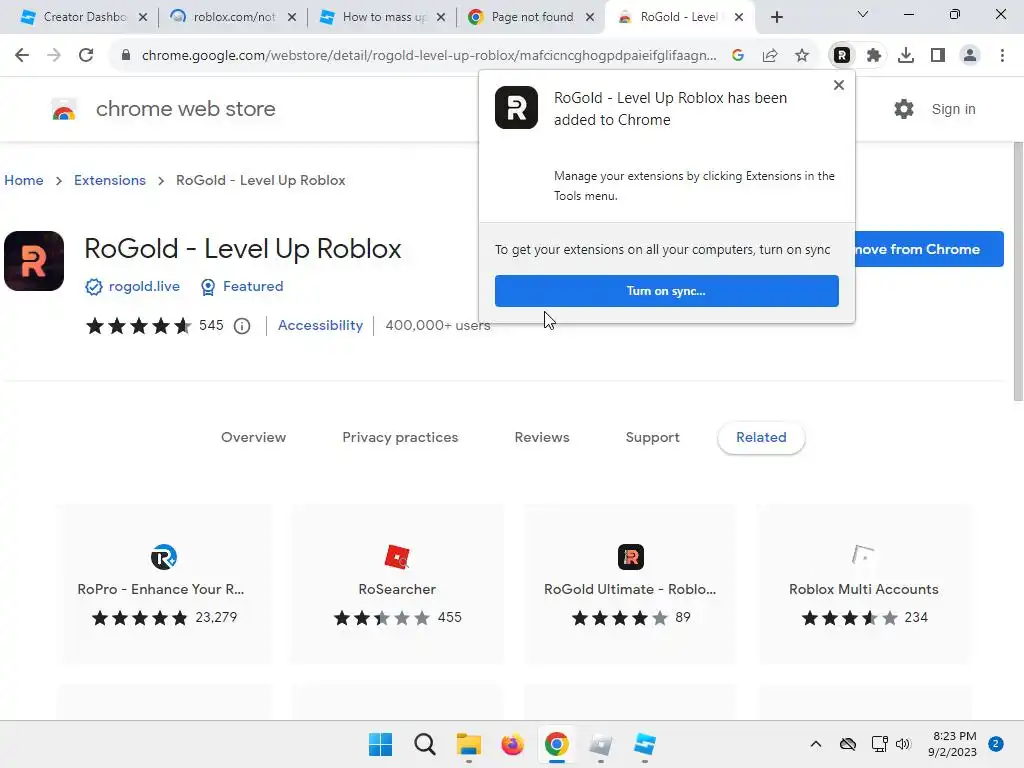The image size is (1024, 768).
Task: Select the Support tab
Action: (652, 438)
